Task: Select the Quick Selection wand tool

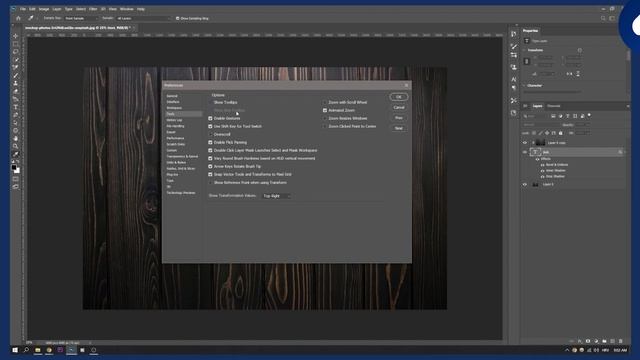Action: (16, 60)
